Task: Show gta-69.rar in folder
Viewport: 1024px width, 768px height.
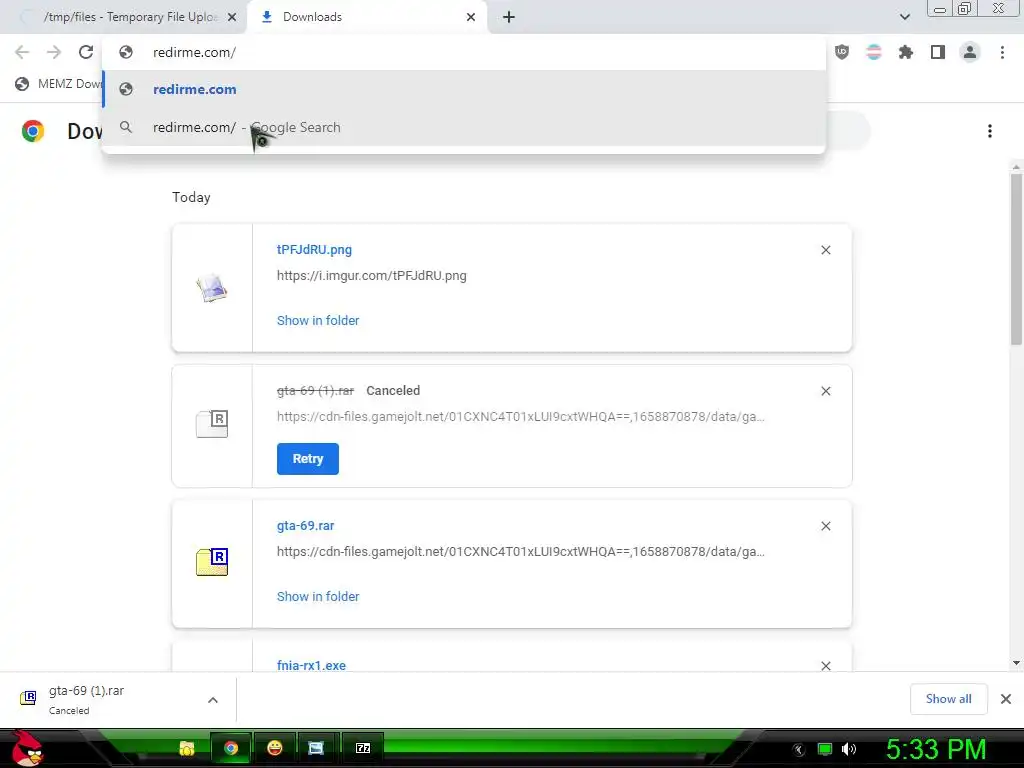Action: (318, 597)
